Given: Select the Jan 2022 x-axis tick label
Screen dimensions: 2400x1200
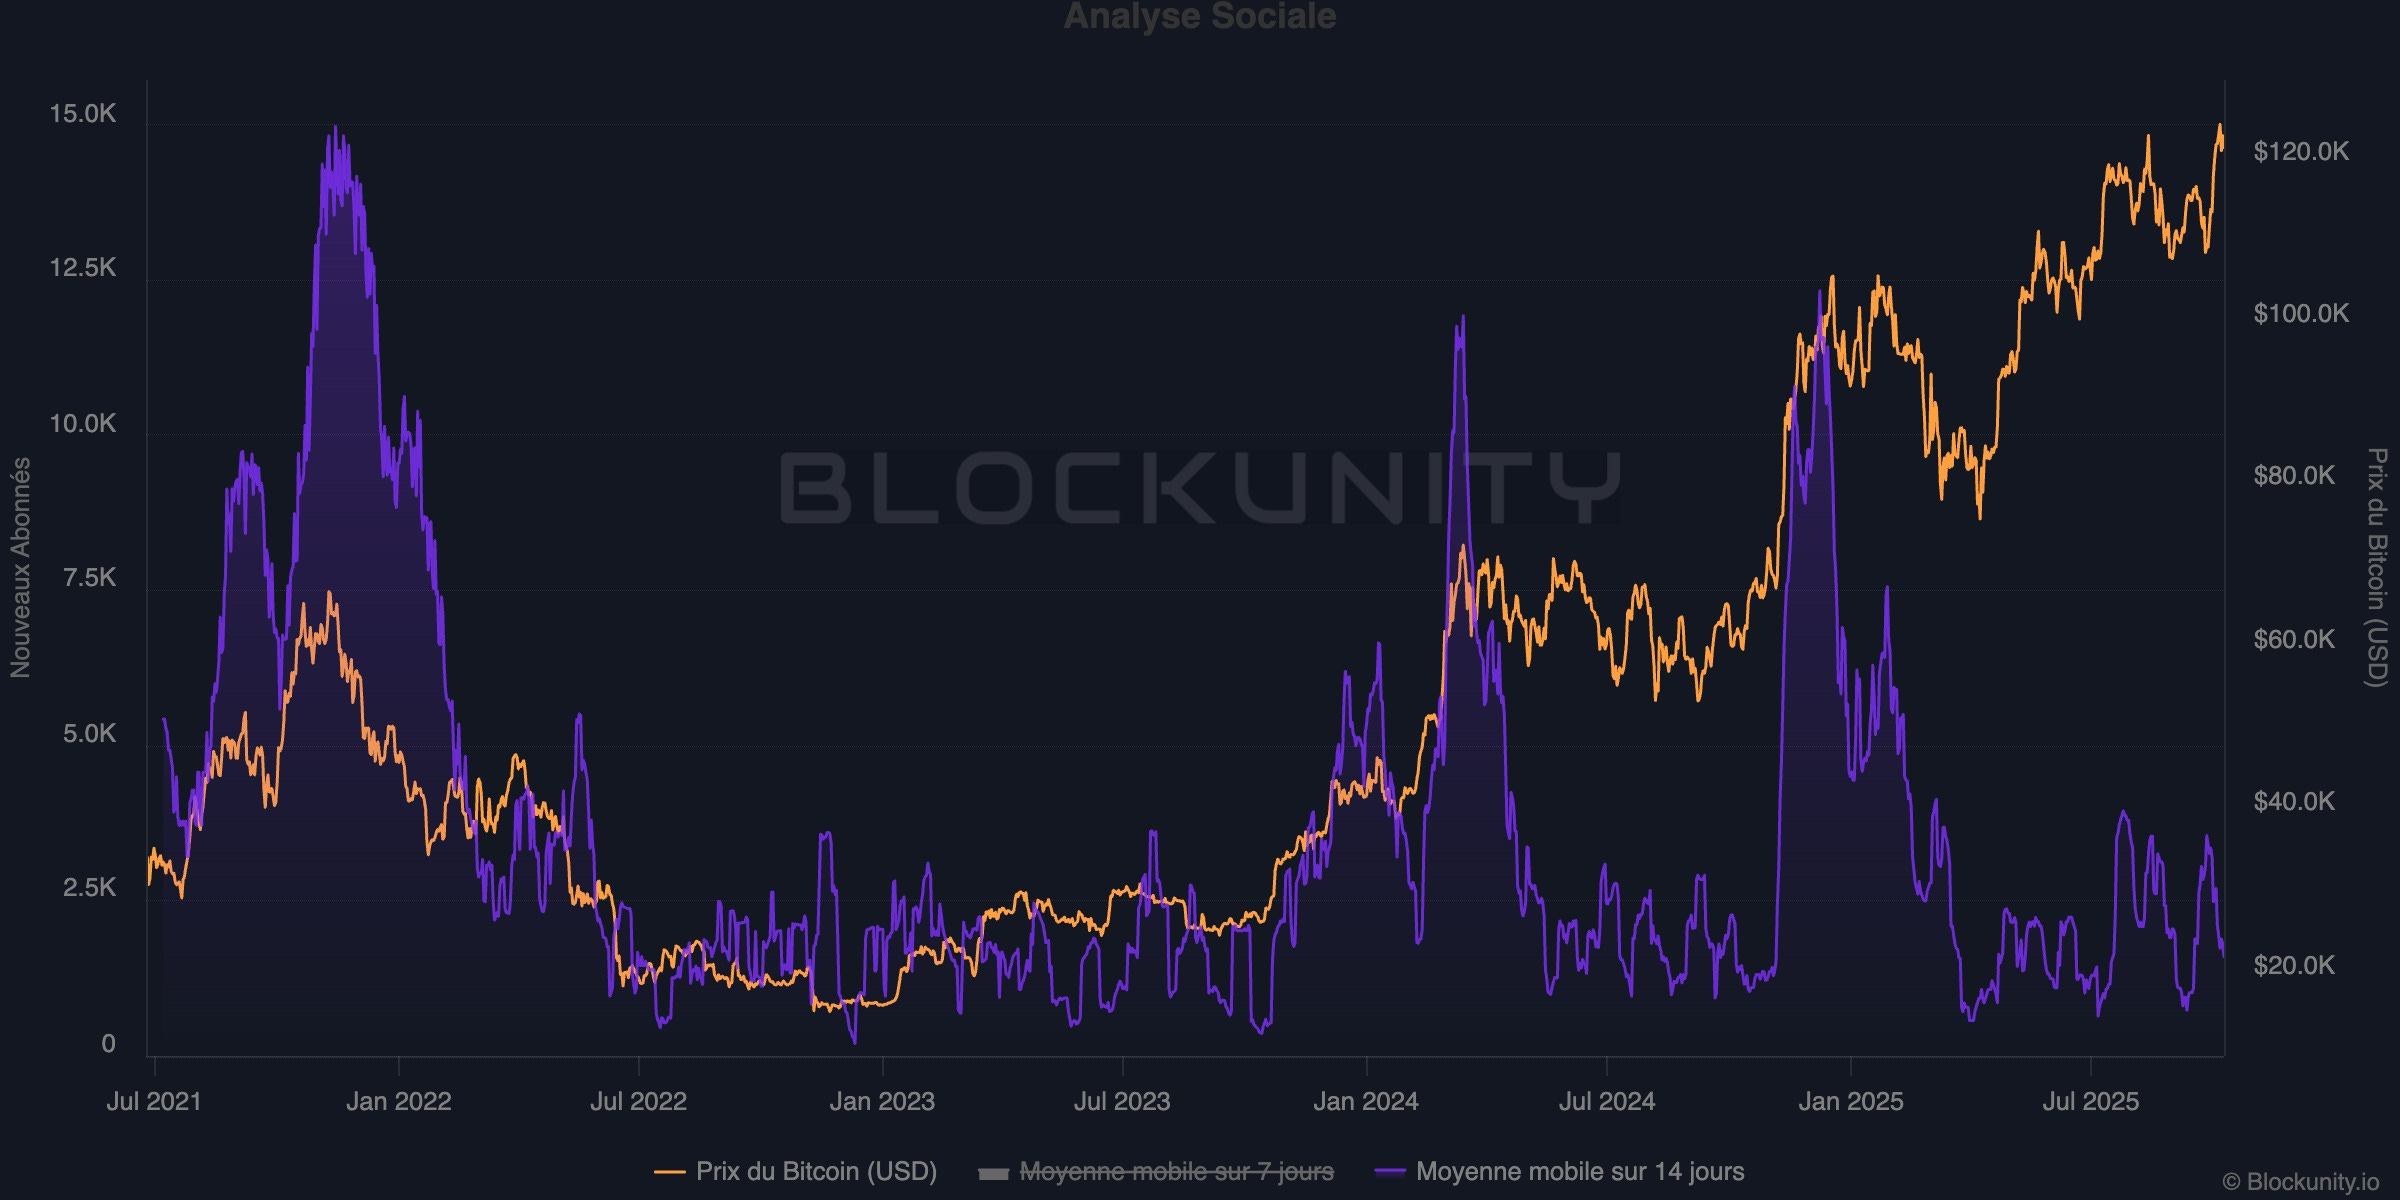Looking at the screenshot, I should 398,1101.
